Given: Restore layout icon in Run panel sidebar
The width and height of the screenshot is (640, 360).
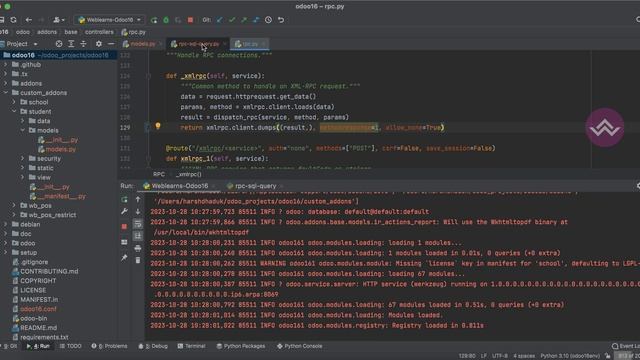Looking at the screenshot, I should (x=124, y=242).
